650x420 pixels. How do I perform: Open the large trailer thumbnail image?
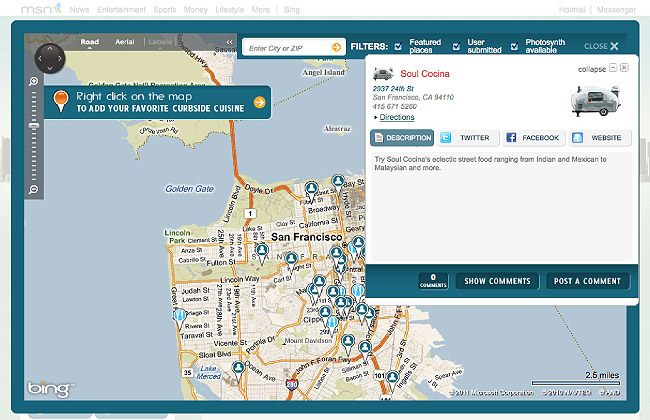(596, 101)
